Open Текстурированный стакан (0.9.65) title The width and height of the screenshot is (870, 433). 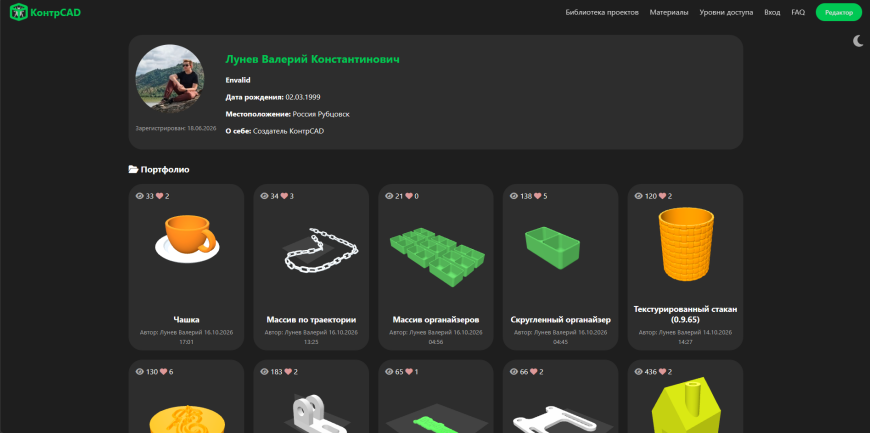[685, 314]
